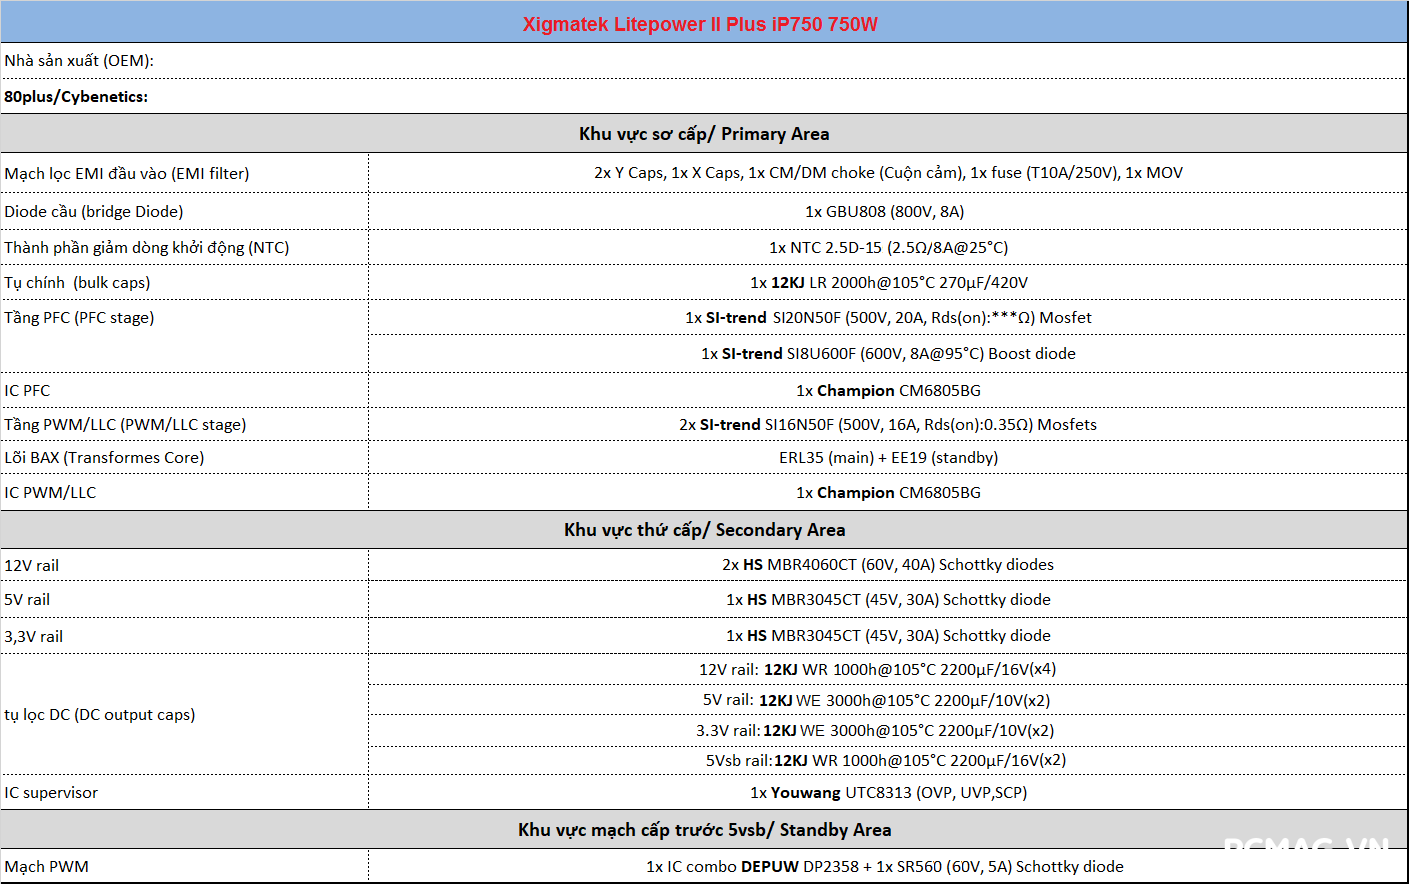Click the Secondary Area section header
This screenshot has height=884, width=1409.
pos(703,530)
